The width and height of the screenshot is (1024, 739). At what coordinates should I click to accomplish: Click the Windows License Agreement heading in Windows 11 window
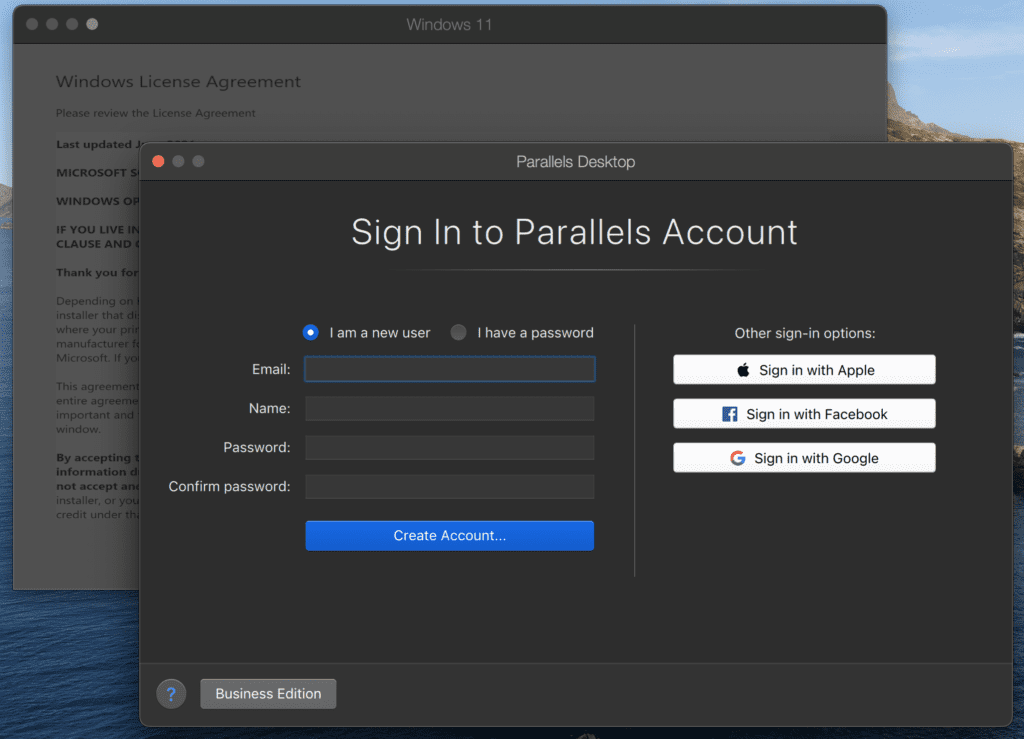pos(178,82)
